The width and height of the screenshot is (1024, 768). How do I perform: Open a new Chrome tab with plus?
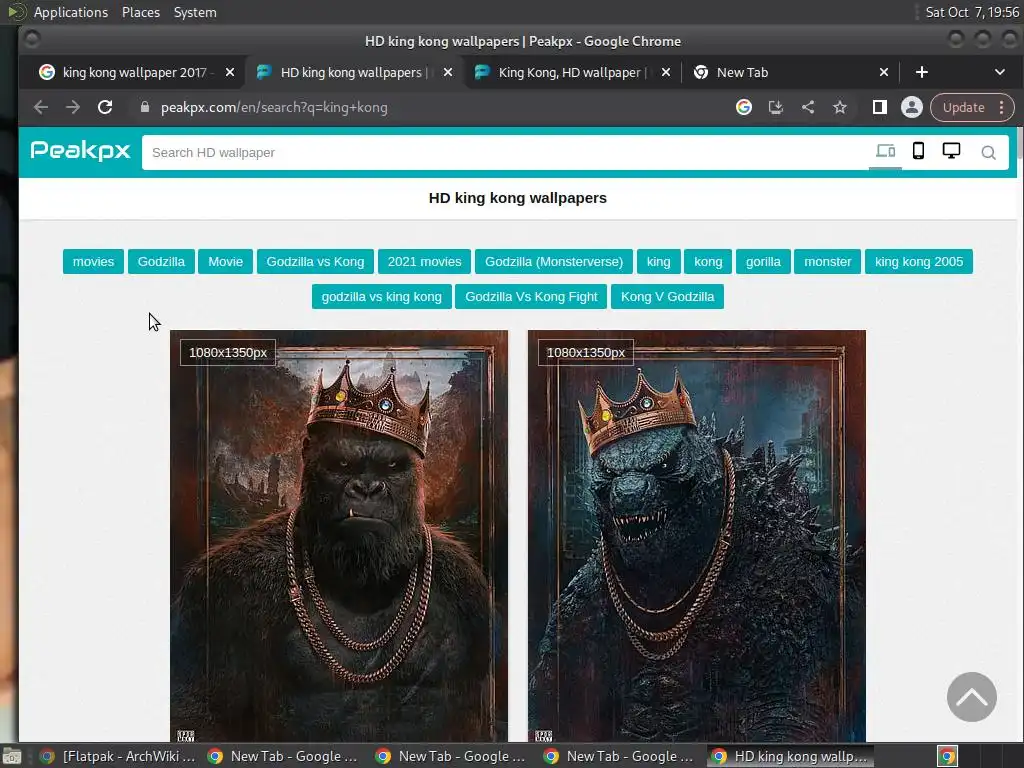(921, 72)
